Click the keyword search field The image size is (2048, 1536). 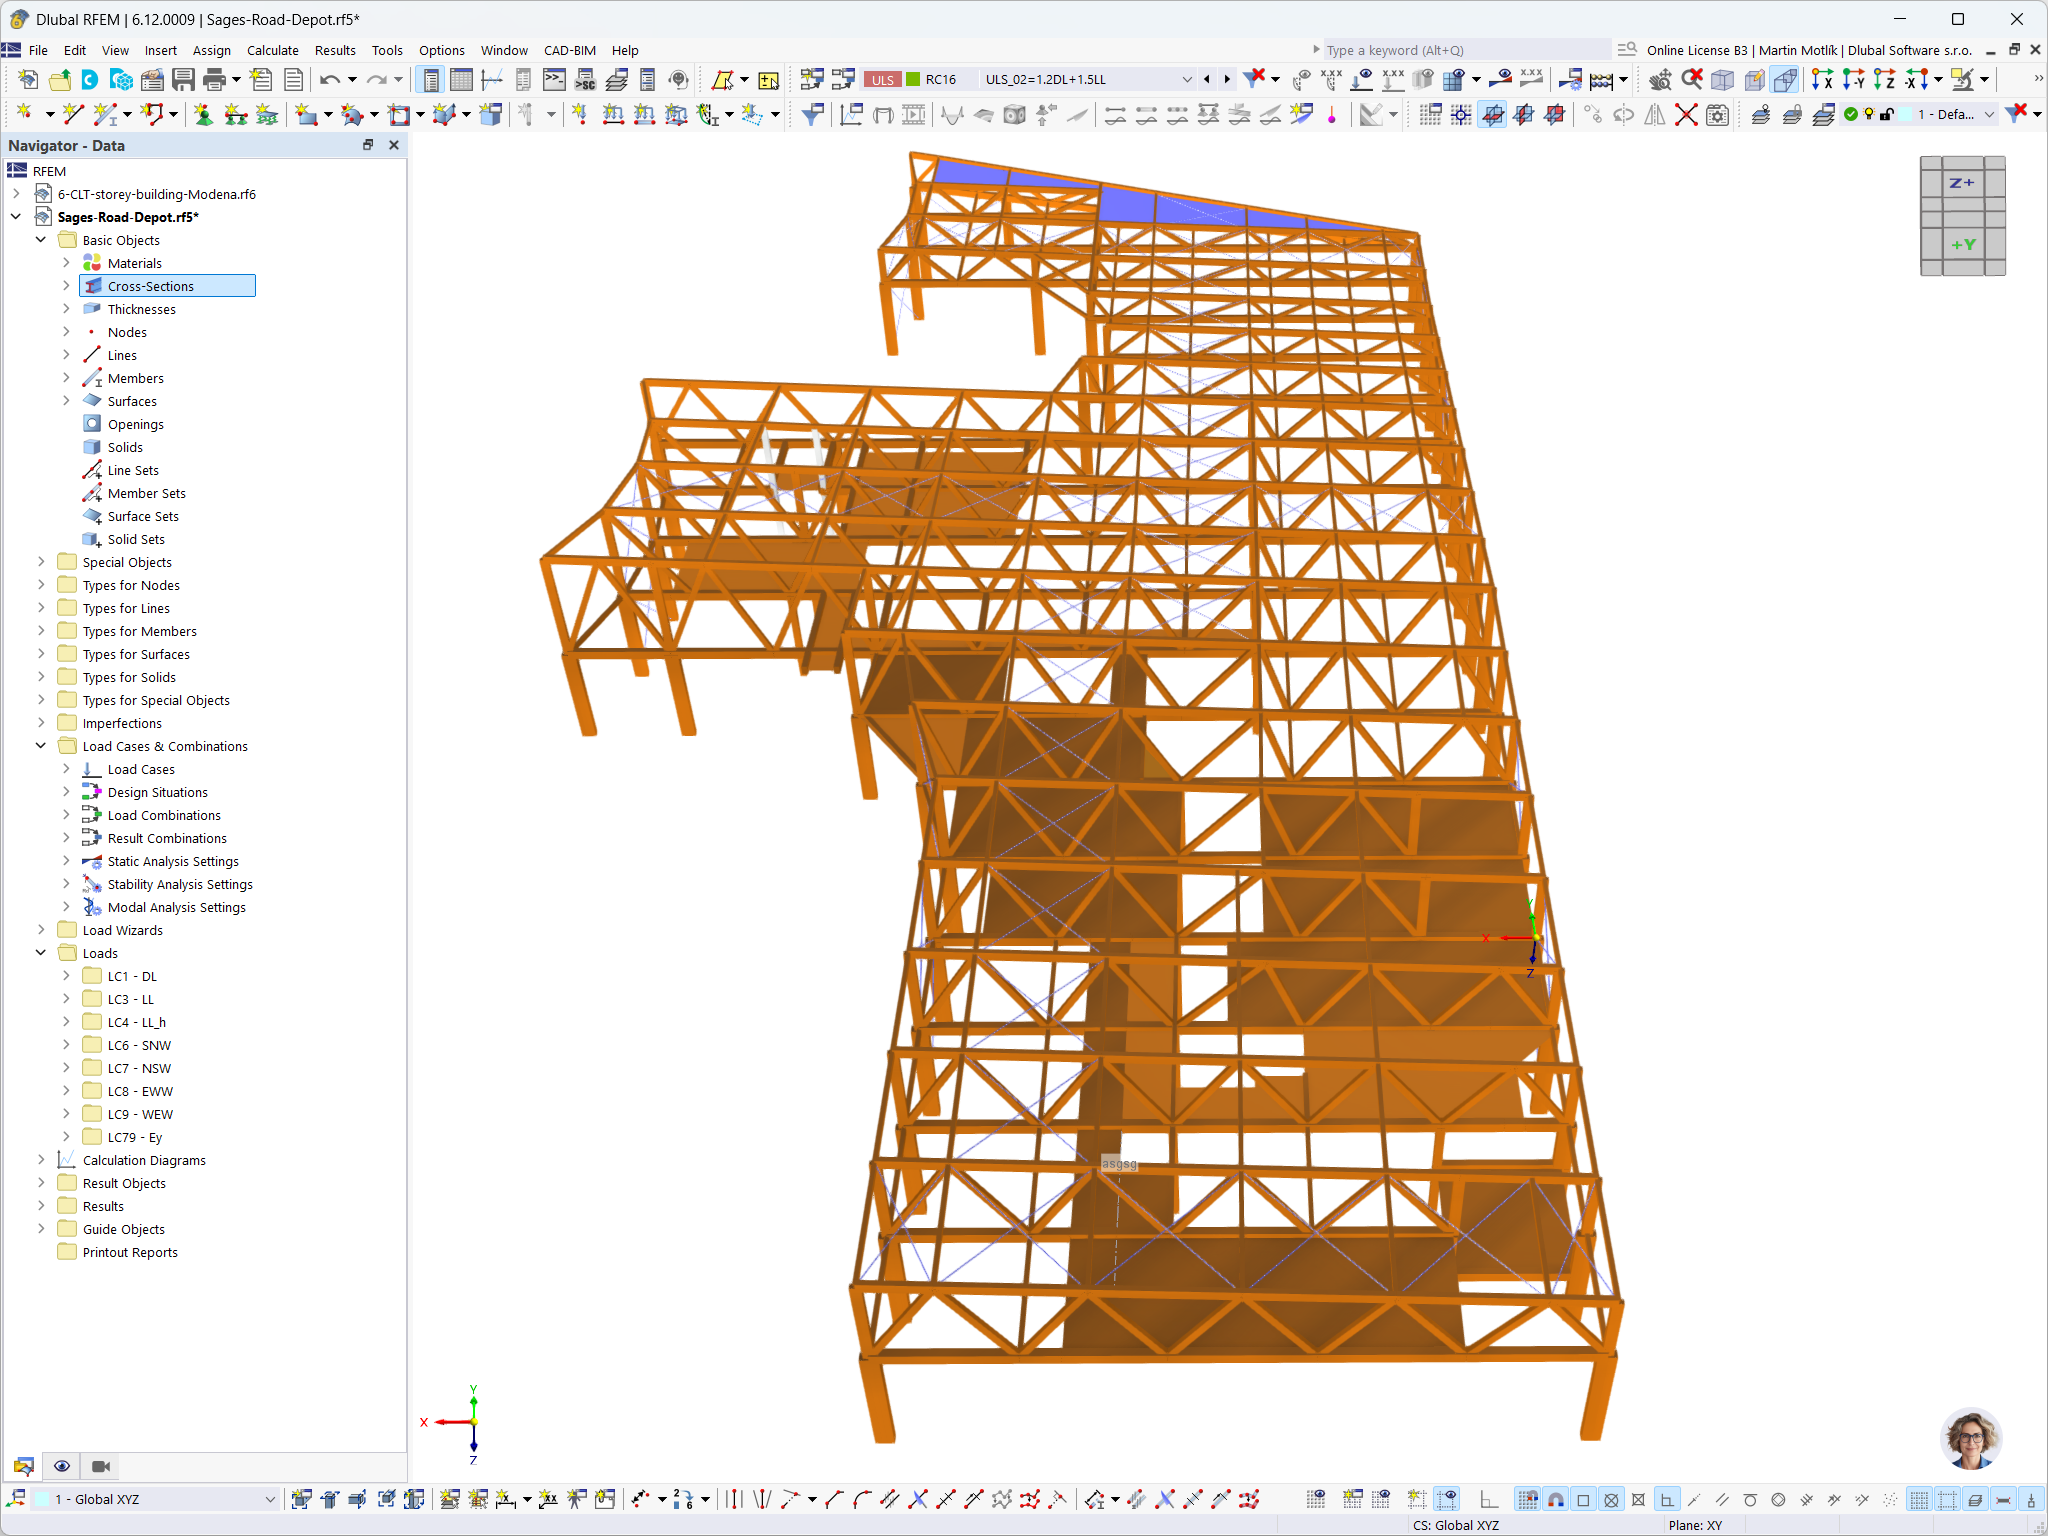click(1460, 49)
